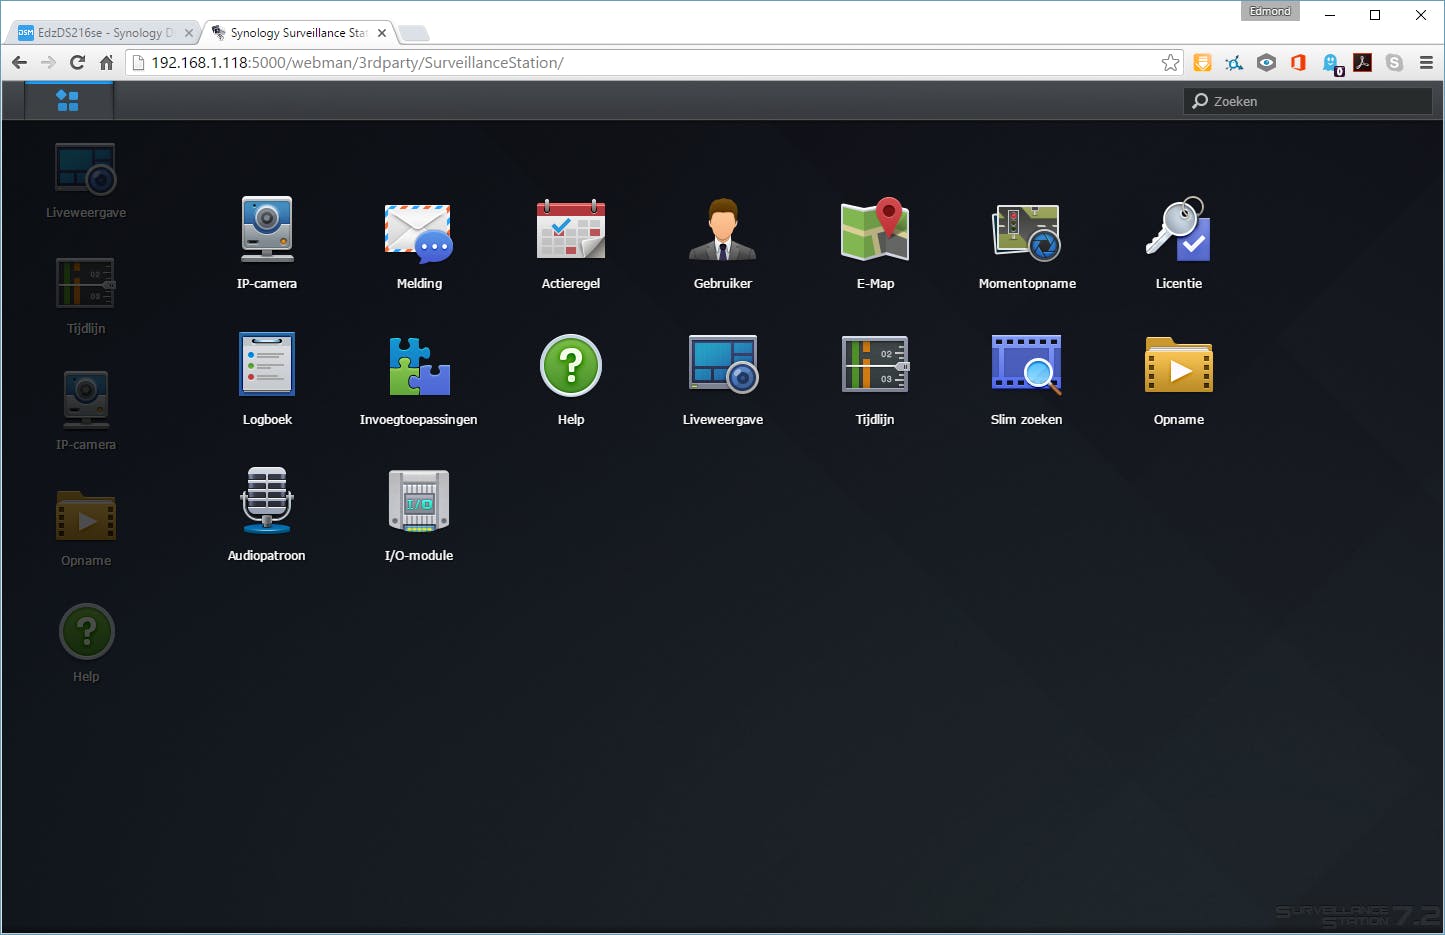The width and height of the screenshot is (1445, 935).
Task: Open the IP-camera app in the main menu grid
Action: click(x=267, y=229)
